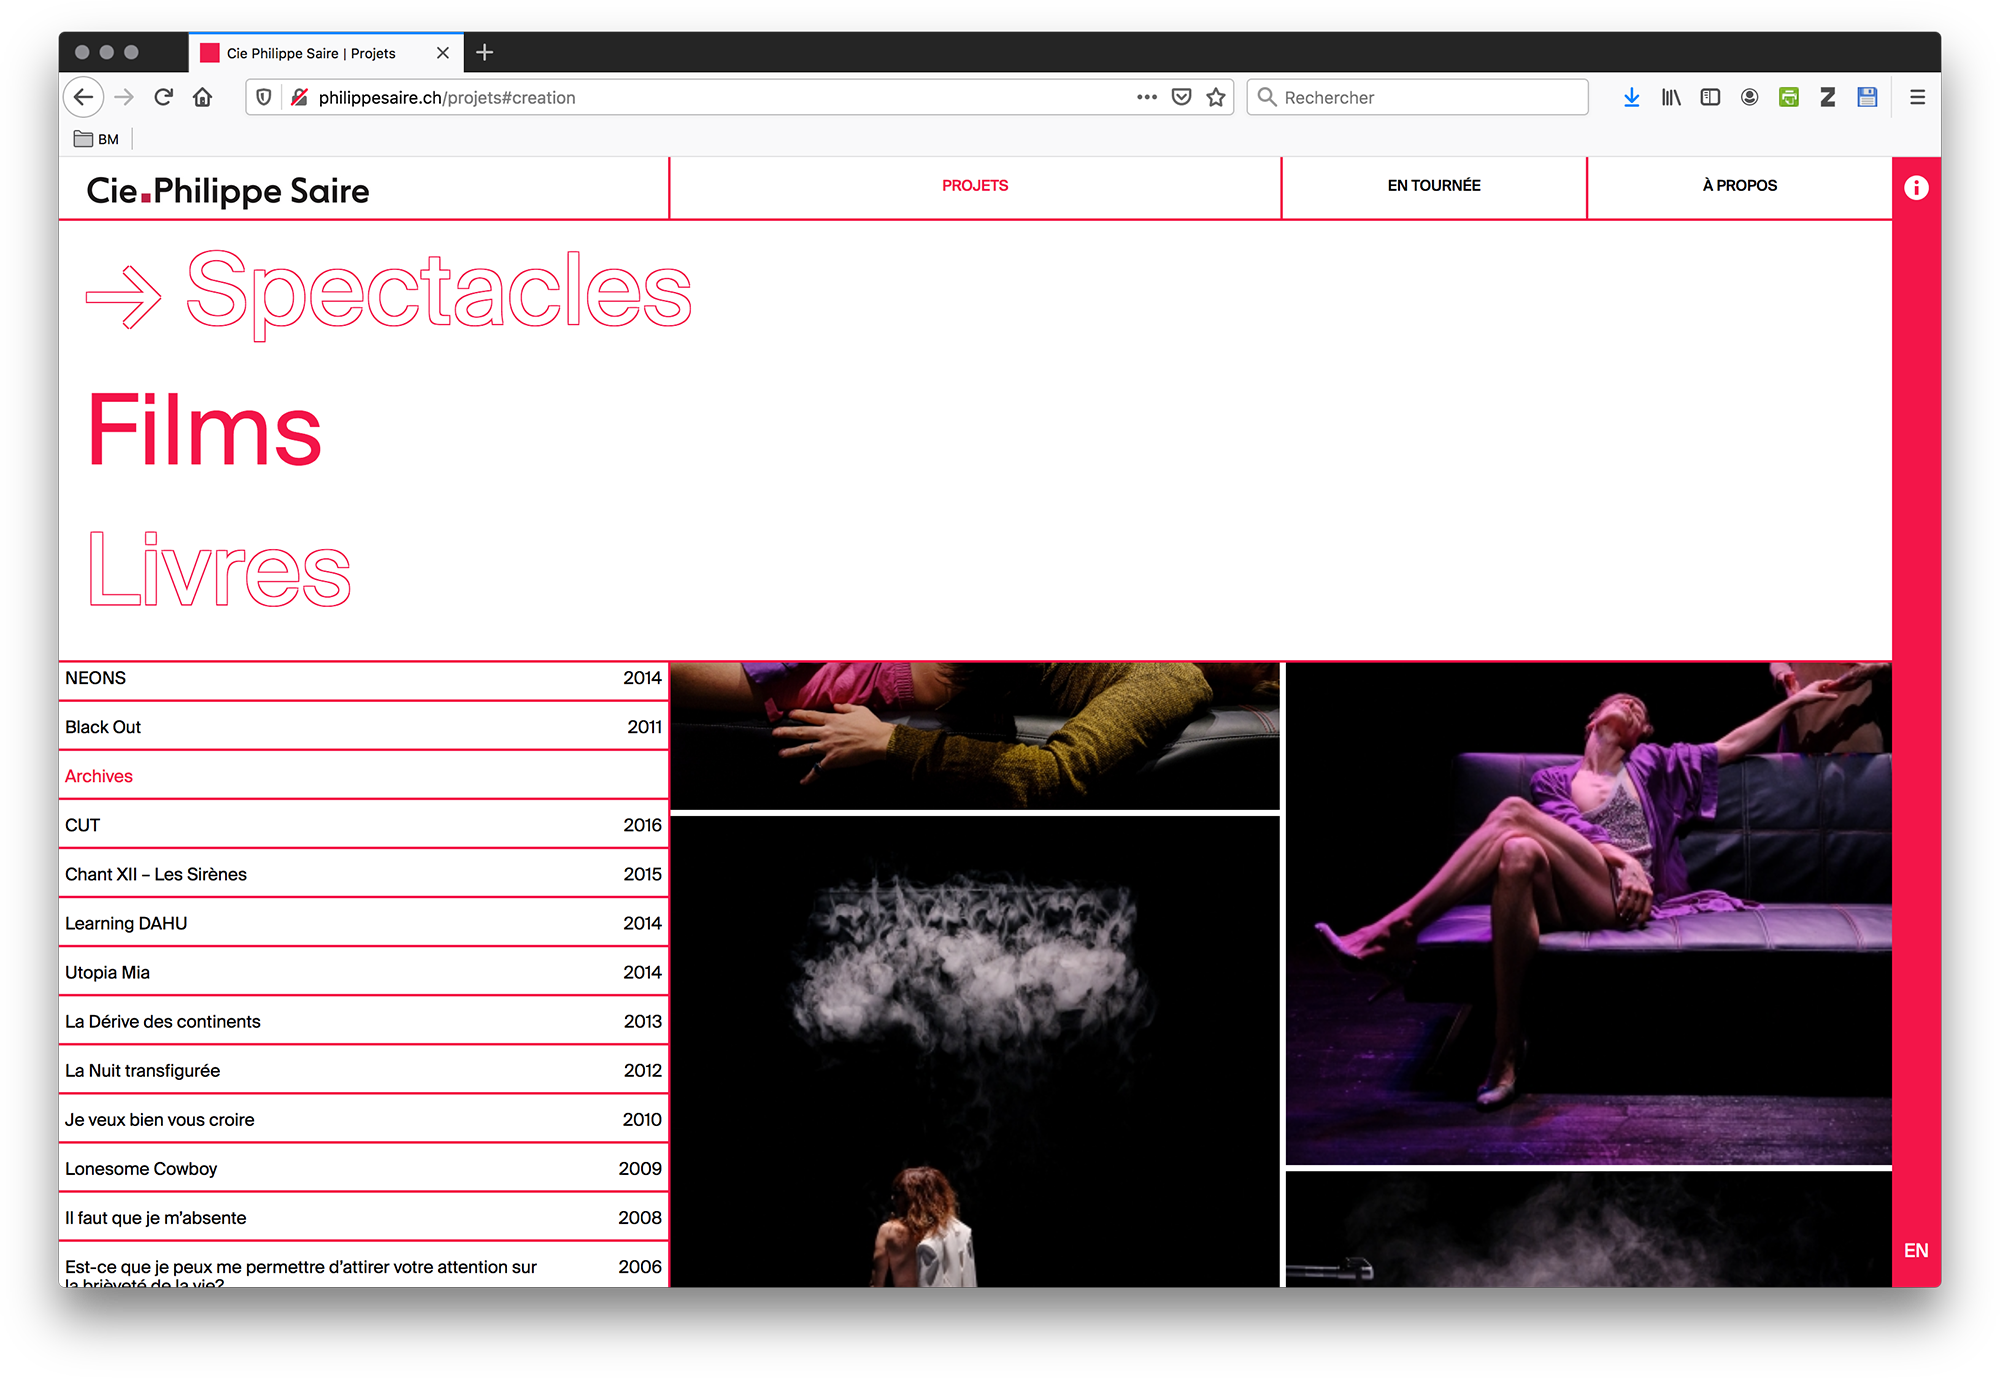Open the À PROPOS menu item
Viewport: 2000px width, 1378px height.
1739,186
